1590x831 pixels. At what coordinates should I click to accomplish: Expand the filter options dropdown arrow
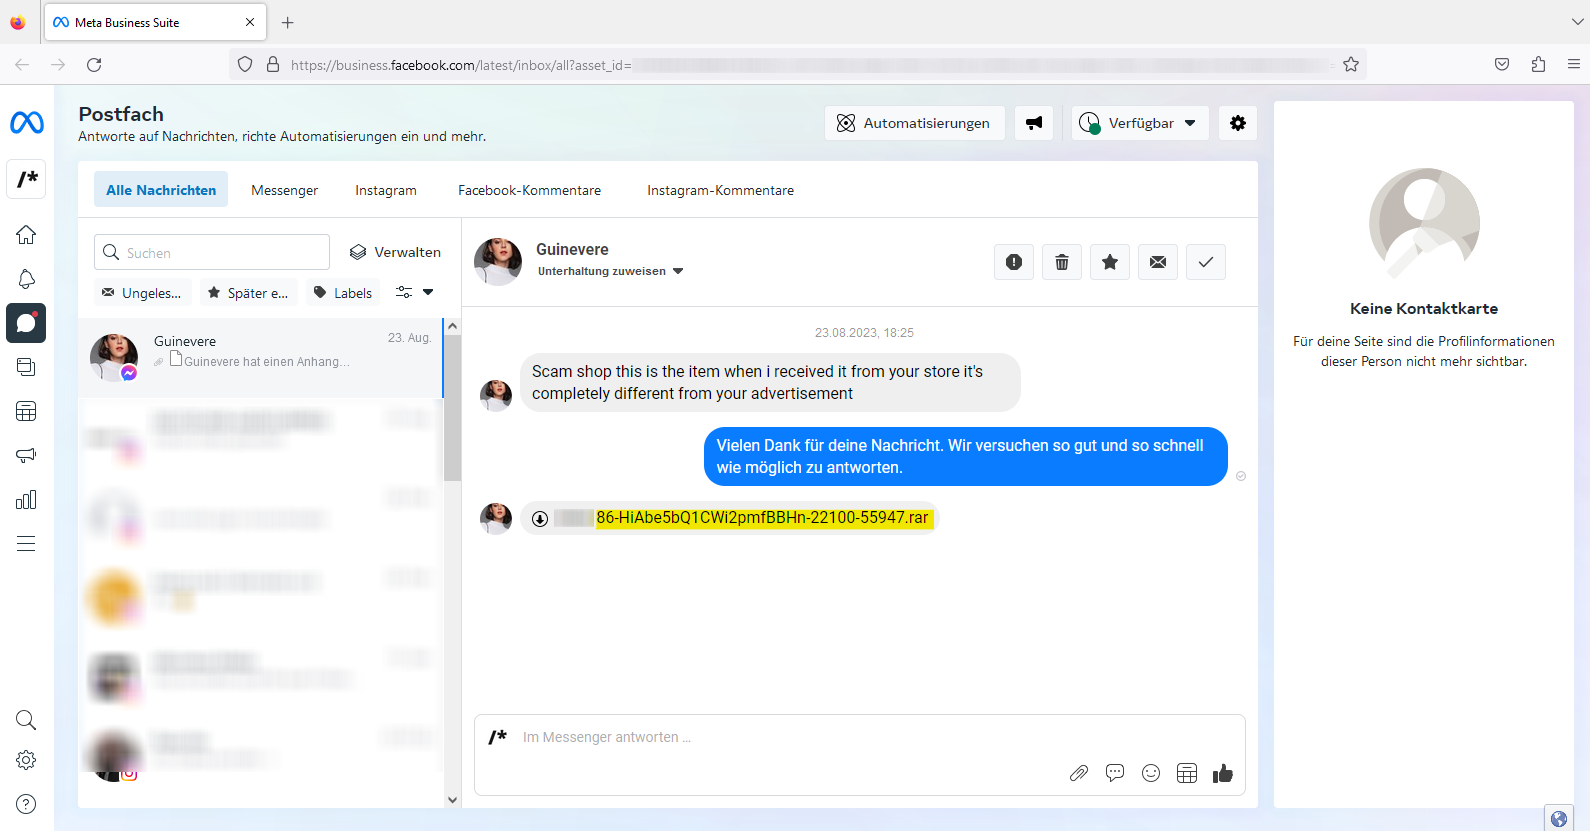click(428, 293)
